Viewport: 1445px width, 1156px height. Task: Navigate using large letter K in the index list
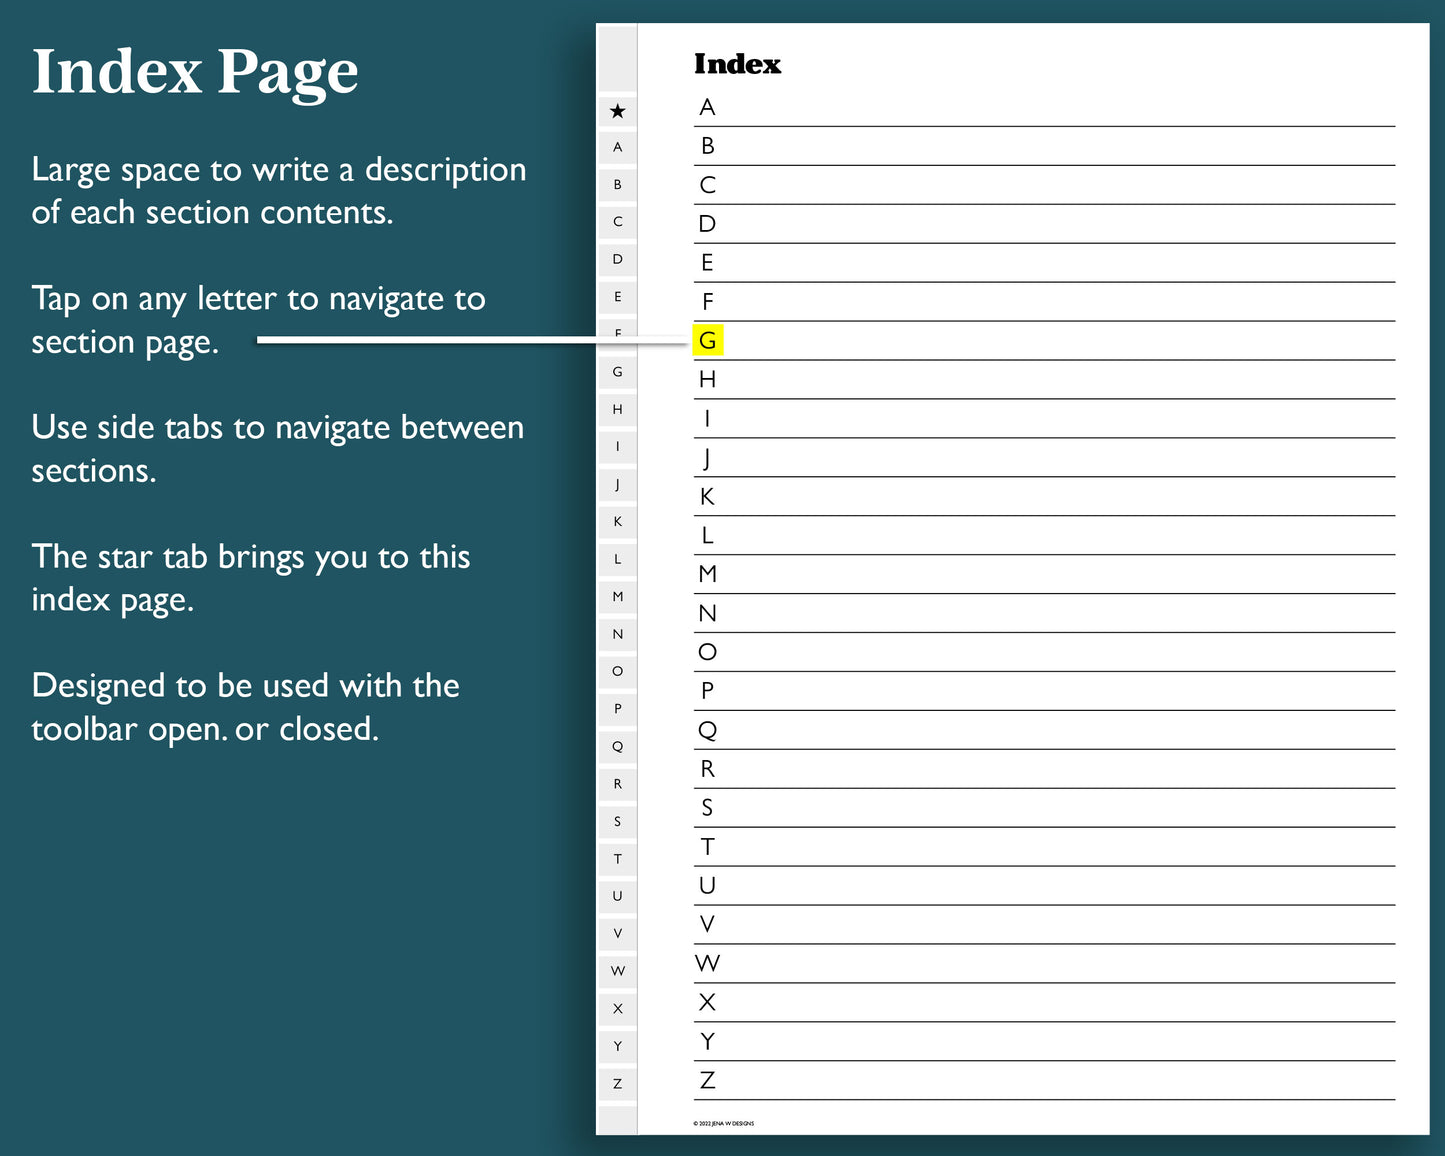pos(707,497)
